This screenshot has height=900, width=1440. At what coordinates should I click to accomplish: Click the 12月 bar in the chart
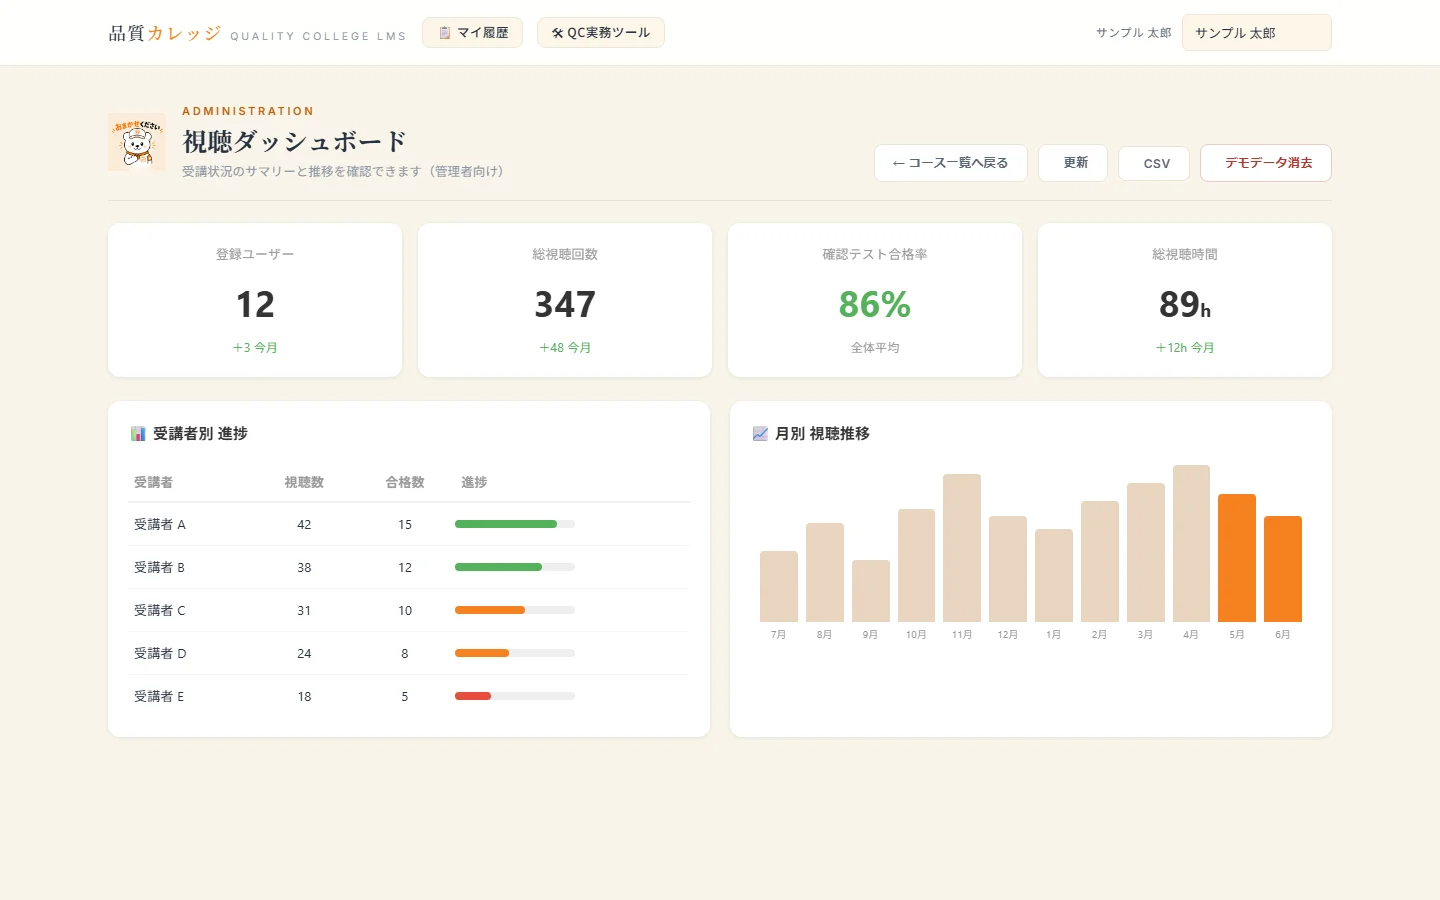pos(1008,569)
